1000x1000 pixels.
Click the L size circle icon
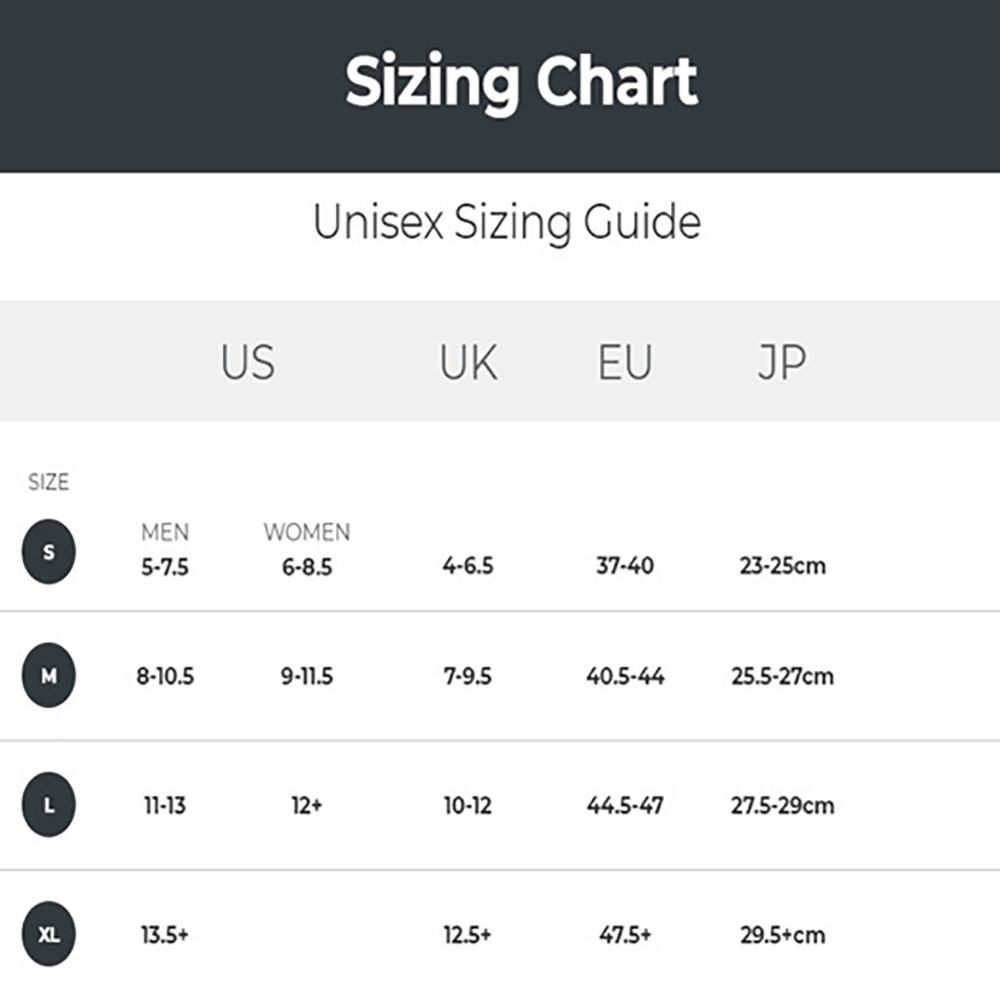(49, 806)
